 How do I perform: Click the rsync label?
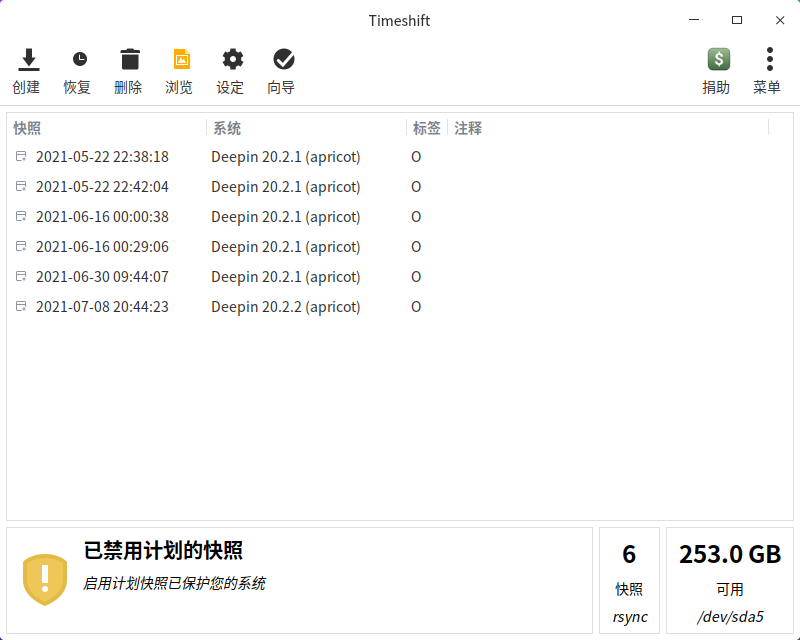click(630, 617)
